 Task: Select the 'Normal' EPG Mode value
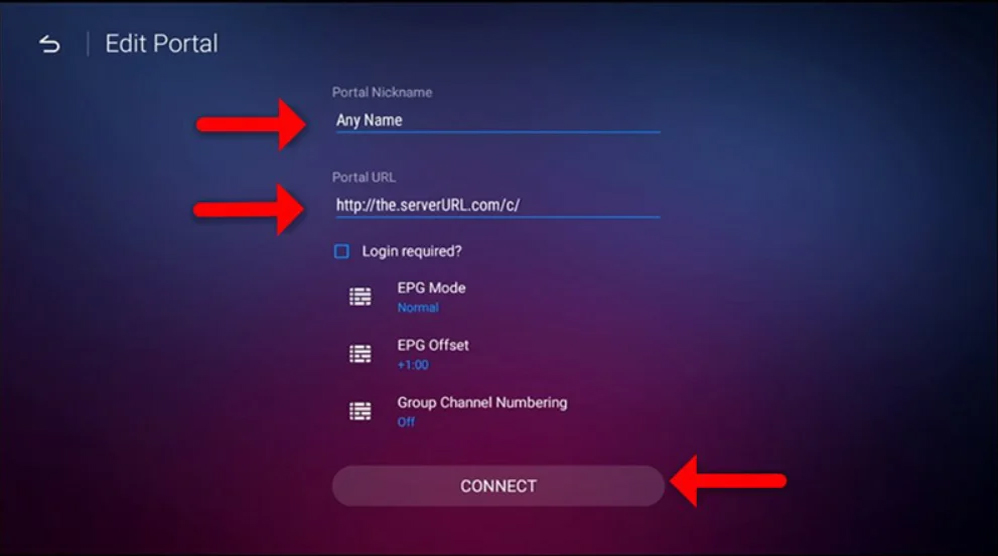(418, 308)
